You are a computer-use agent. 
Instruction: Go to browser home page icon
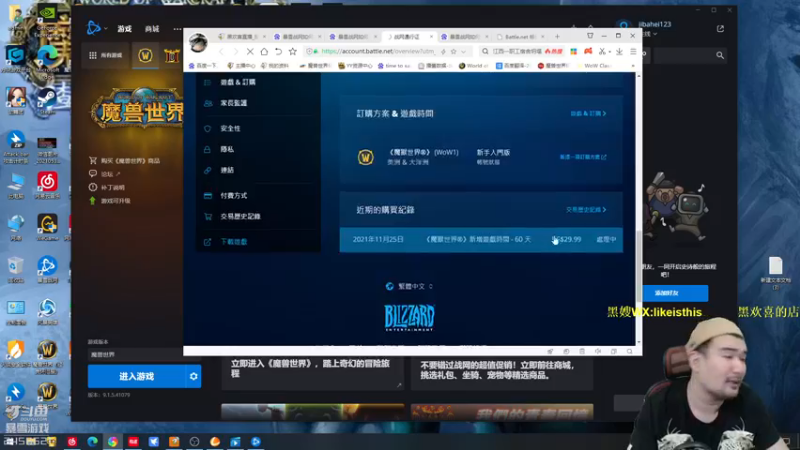(x=264, y=52)
